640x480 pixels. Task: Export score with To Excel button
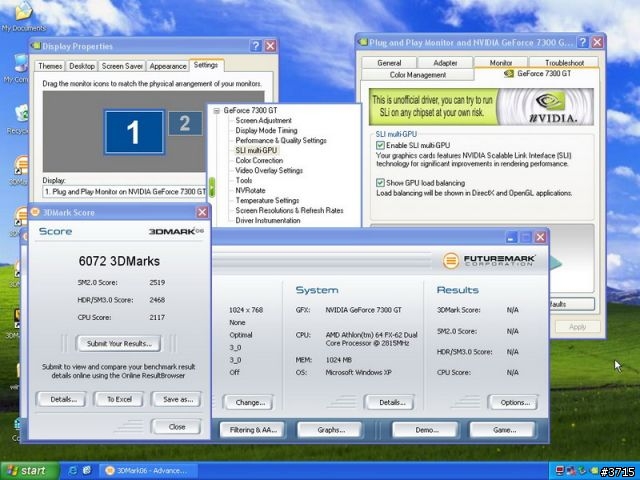(x=119, y=399)
